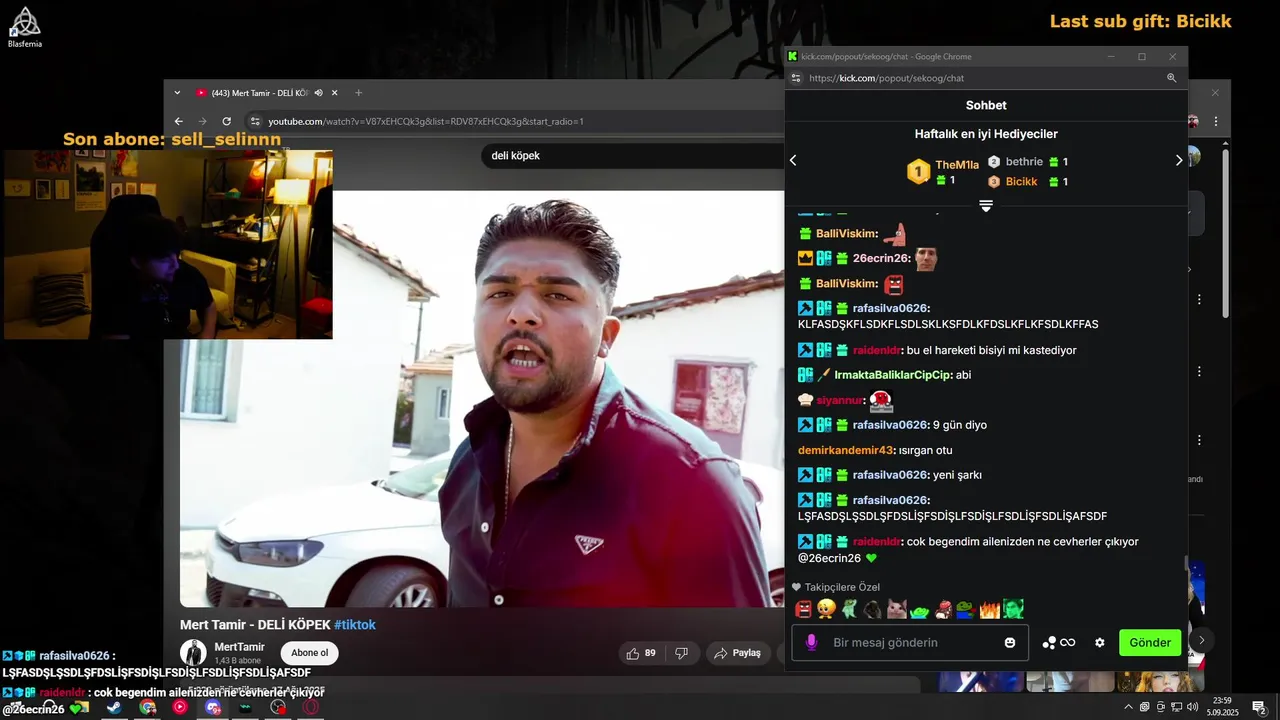Open notification center with 2 notifications
1280x720 pixels.
(1259, 708)
